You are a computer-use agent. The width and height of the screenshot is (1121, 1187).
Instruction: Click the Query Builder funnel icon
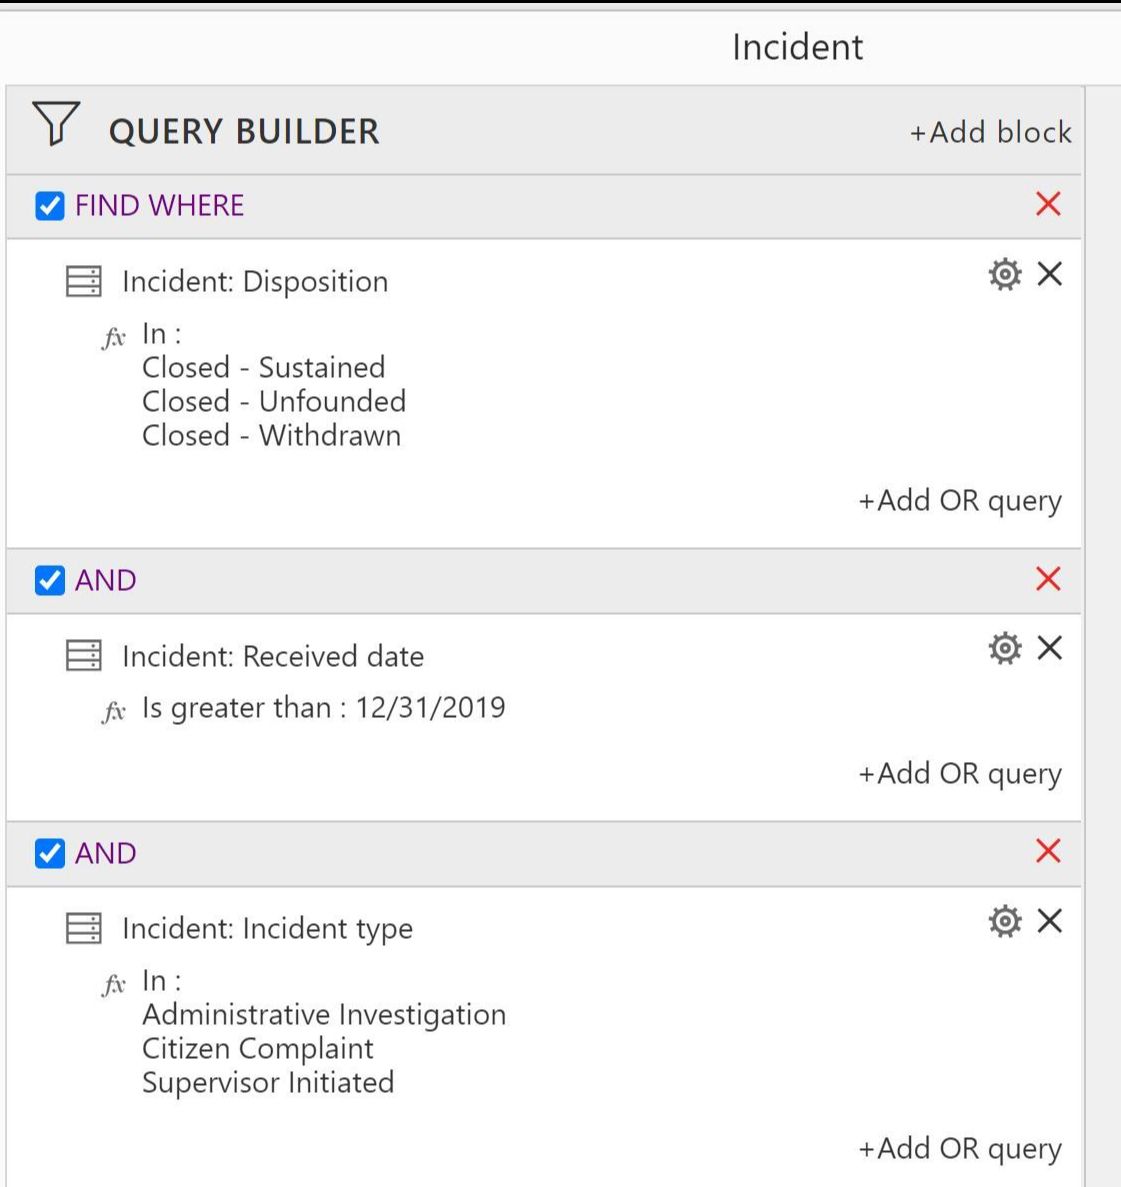tap(56, 123)
